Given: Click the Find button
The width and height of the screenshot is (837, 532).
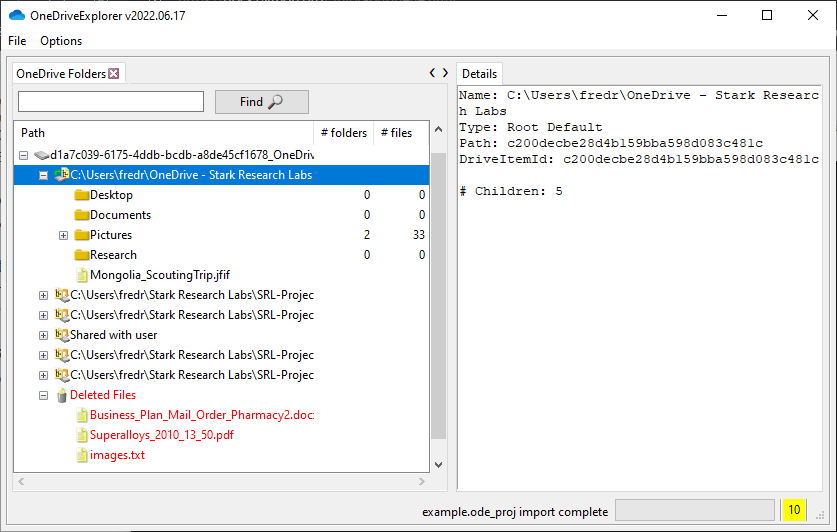Looking at the screenshot, I should (262, 102).
